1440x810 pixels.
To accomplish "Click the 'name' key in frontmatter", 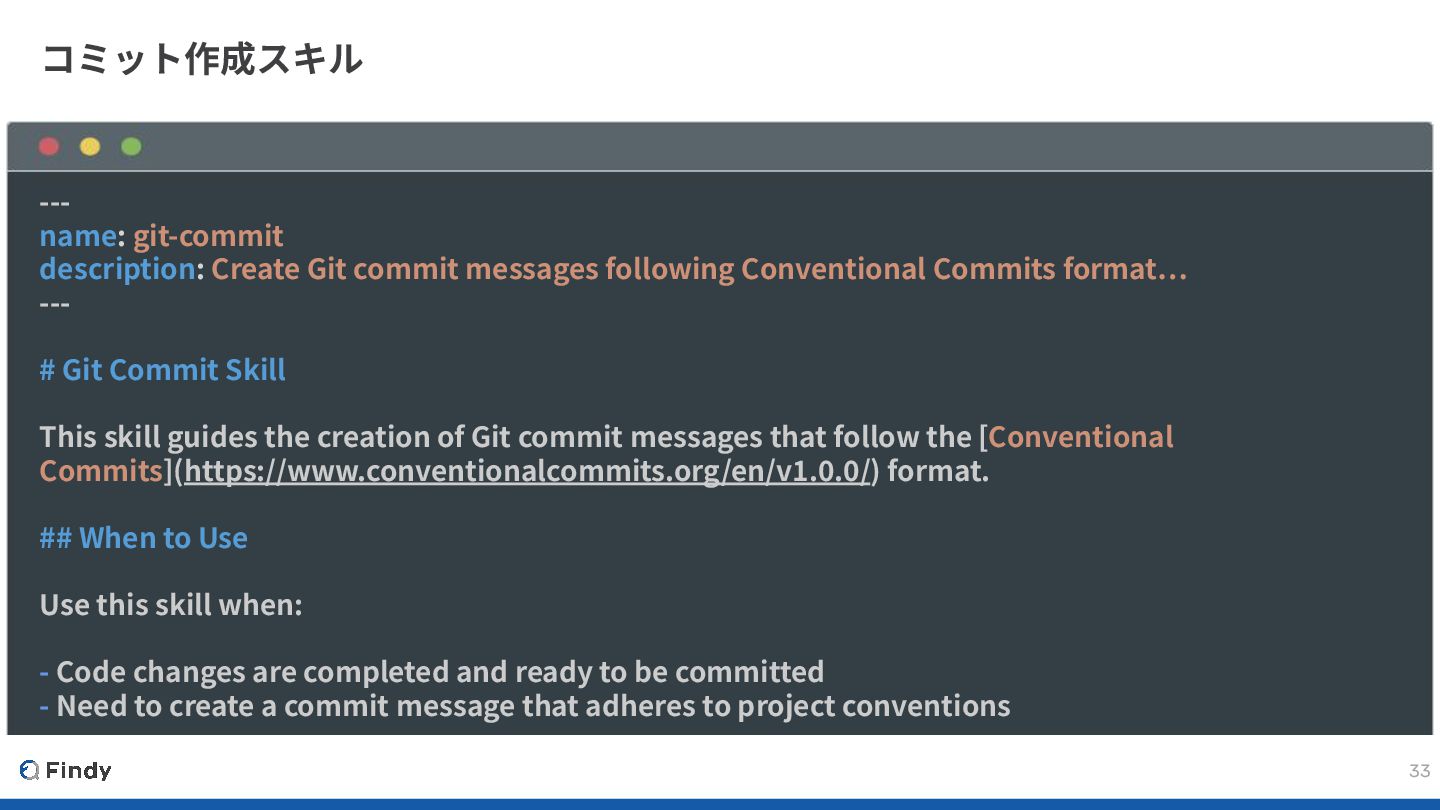I will pyautogui.click(x=78, y=236).
